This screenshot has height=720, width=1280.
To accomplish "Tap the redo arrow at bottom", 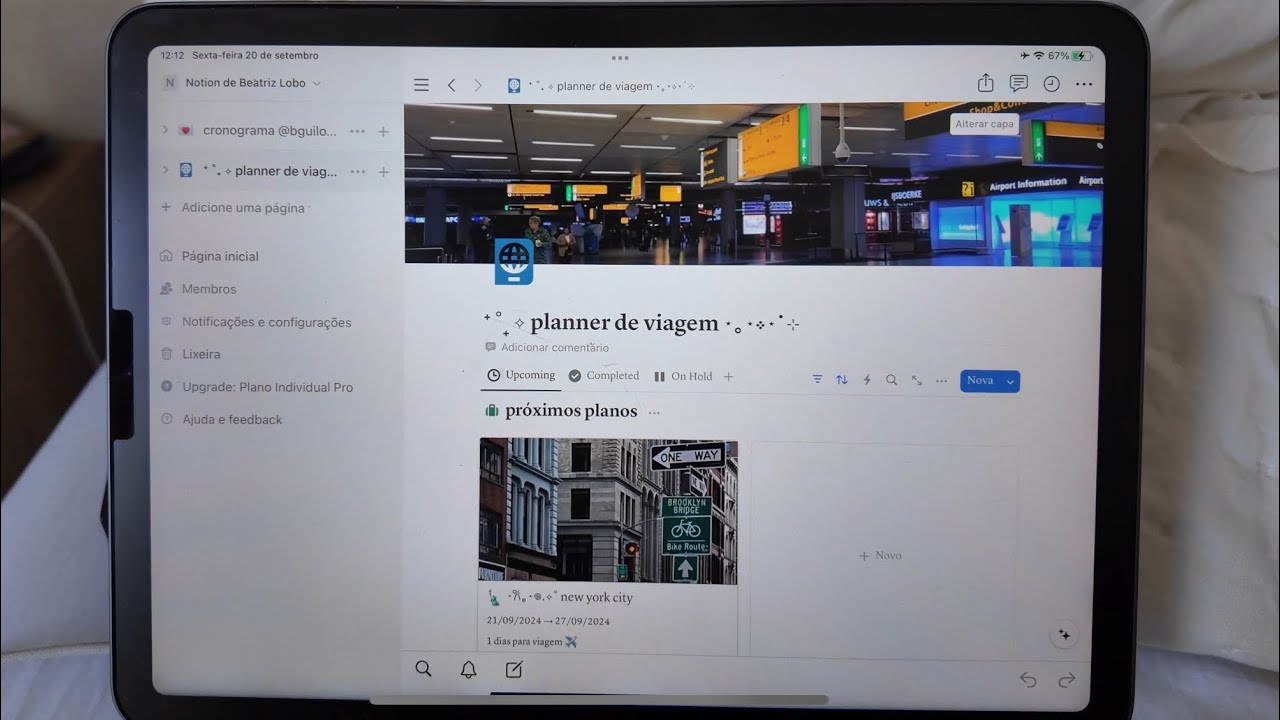I will point(1066,680).
